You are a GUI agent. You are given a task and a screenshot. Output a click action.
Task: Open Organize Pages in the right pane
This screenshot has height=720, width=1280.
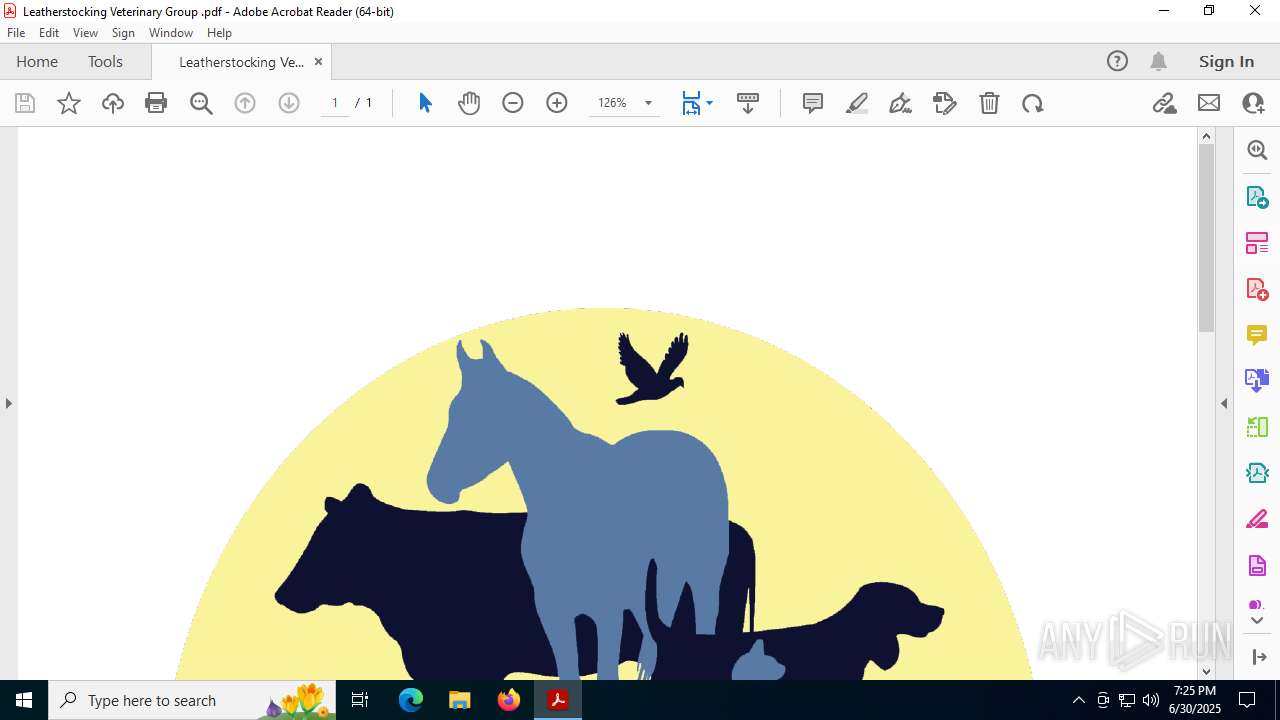pos(1257,243)
